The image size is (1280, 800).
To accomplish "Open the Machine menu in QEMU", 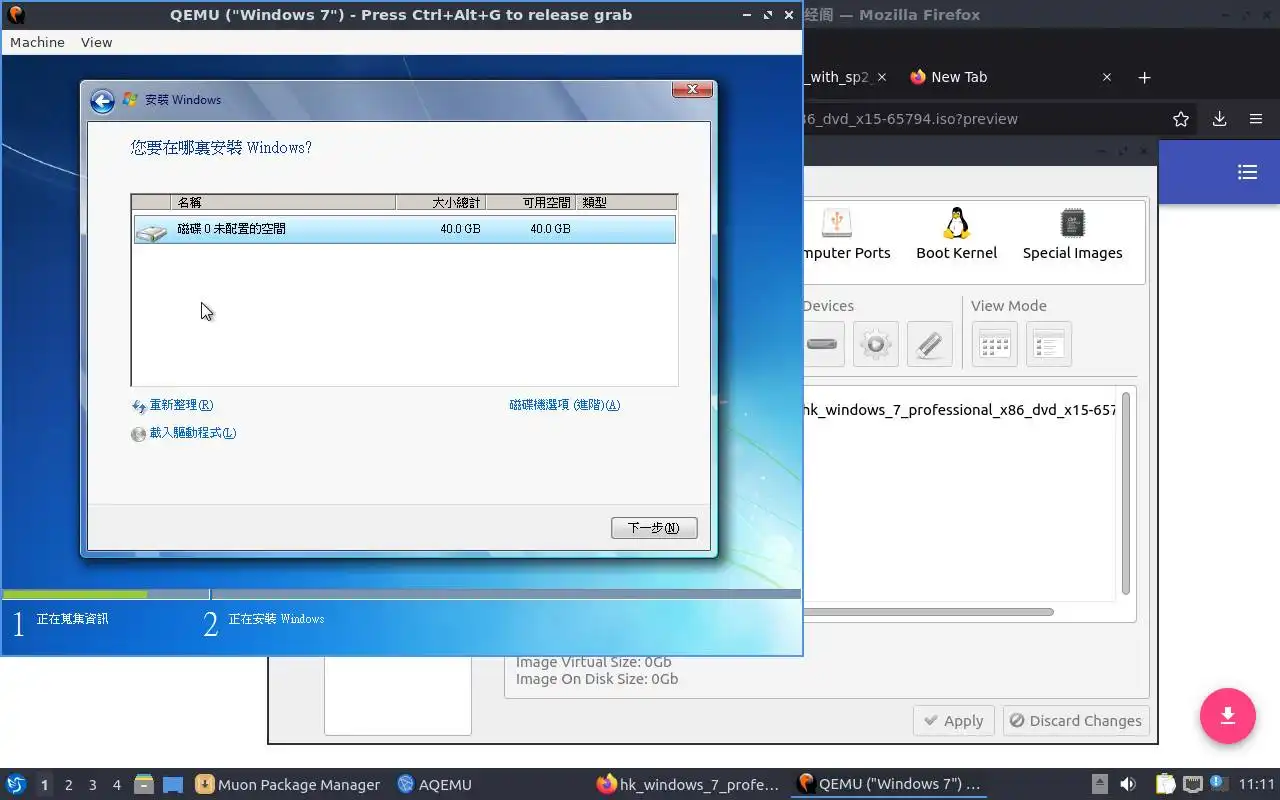I will click(x=37, y=42).
